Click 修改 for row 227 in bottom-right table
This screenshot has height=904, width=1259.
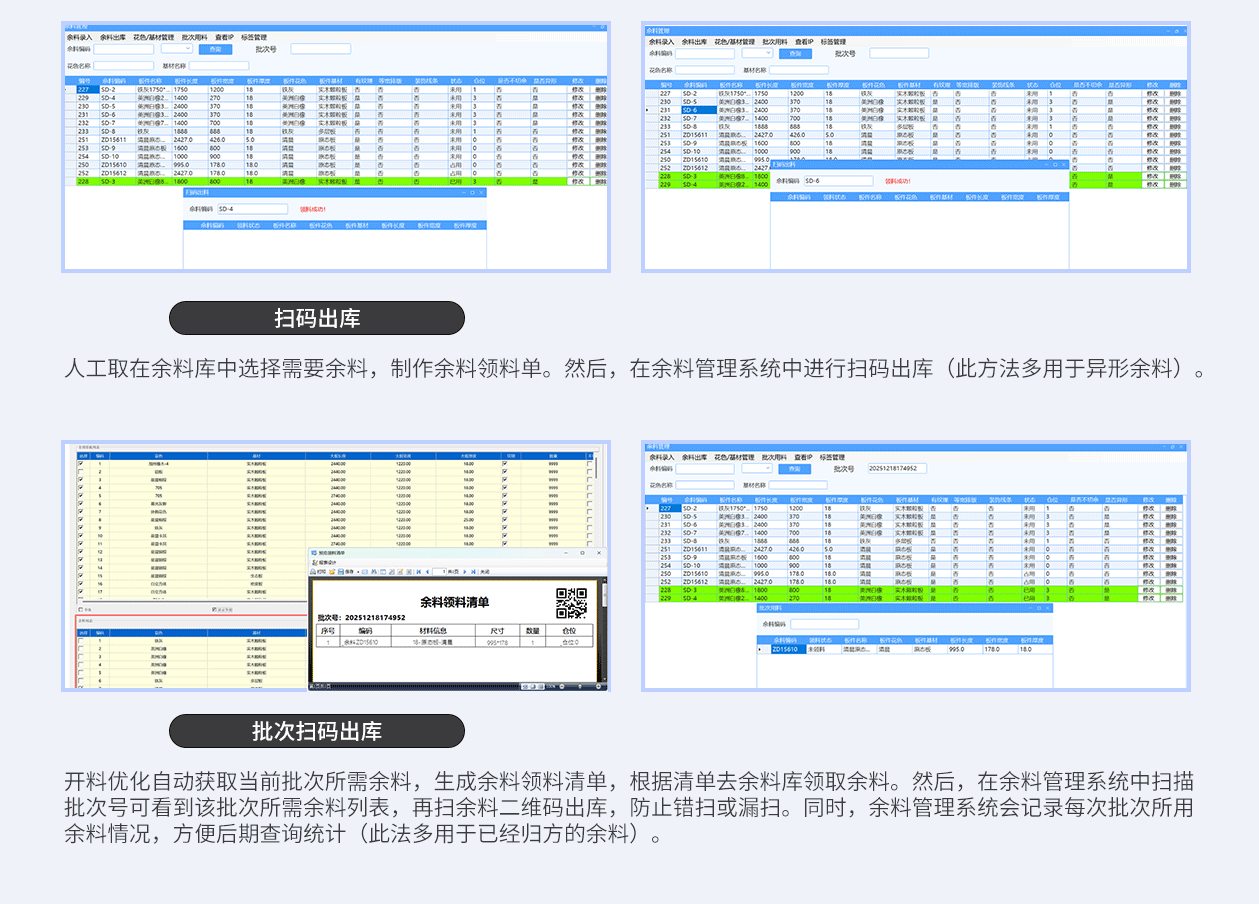tap(1148, 508)
